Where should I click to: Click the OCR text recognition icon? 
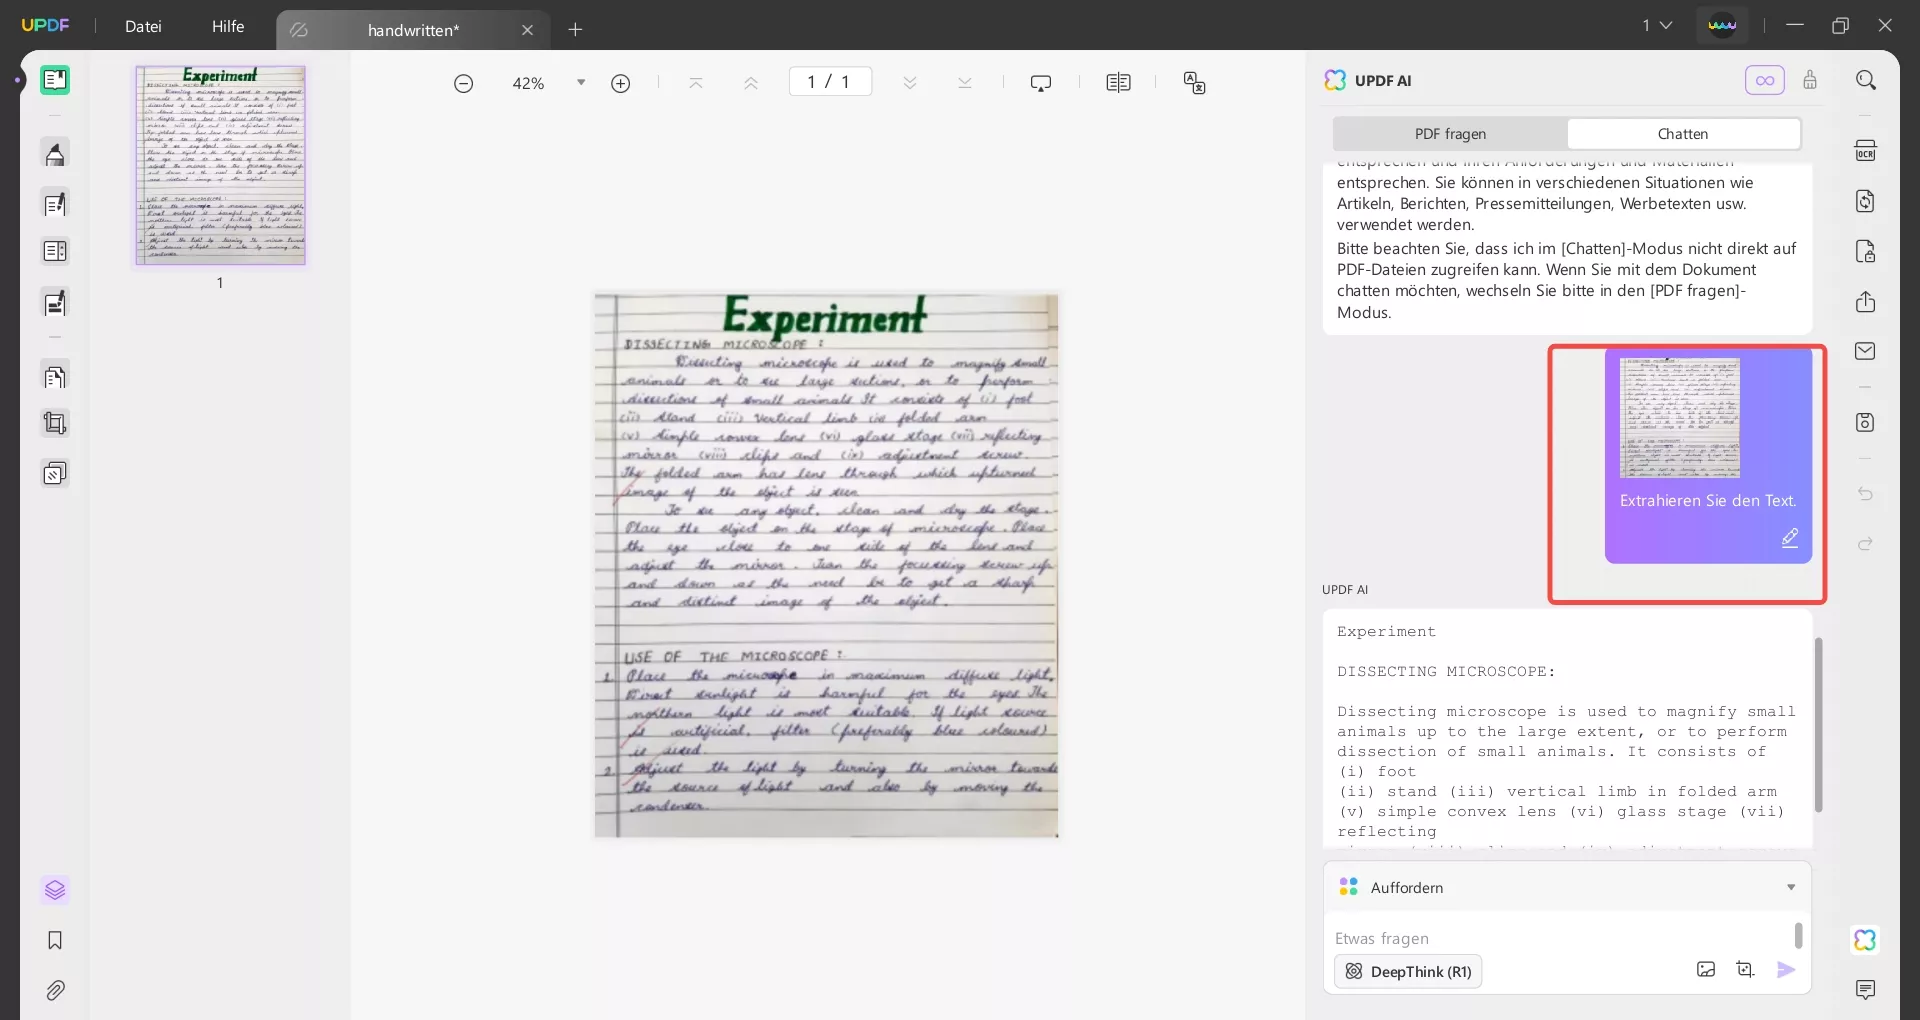[1865, 151]
